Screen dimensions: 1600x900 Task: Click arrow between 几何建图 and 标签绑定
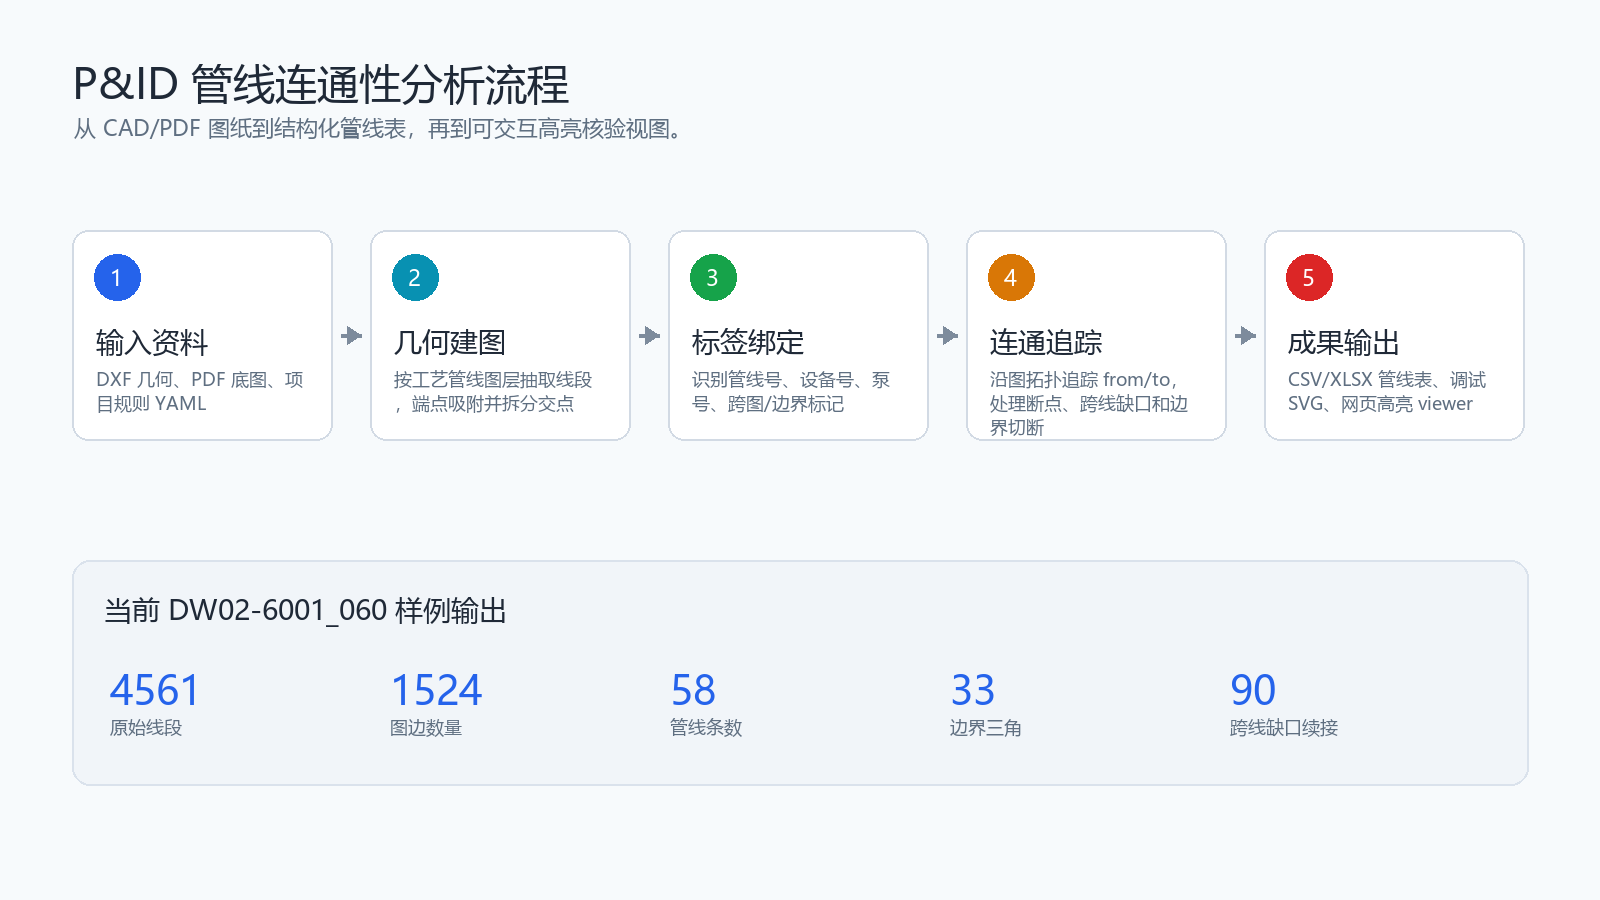650,336
